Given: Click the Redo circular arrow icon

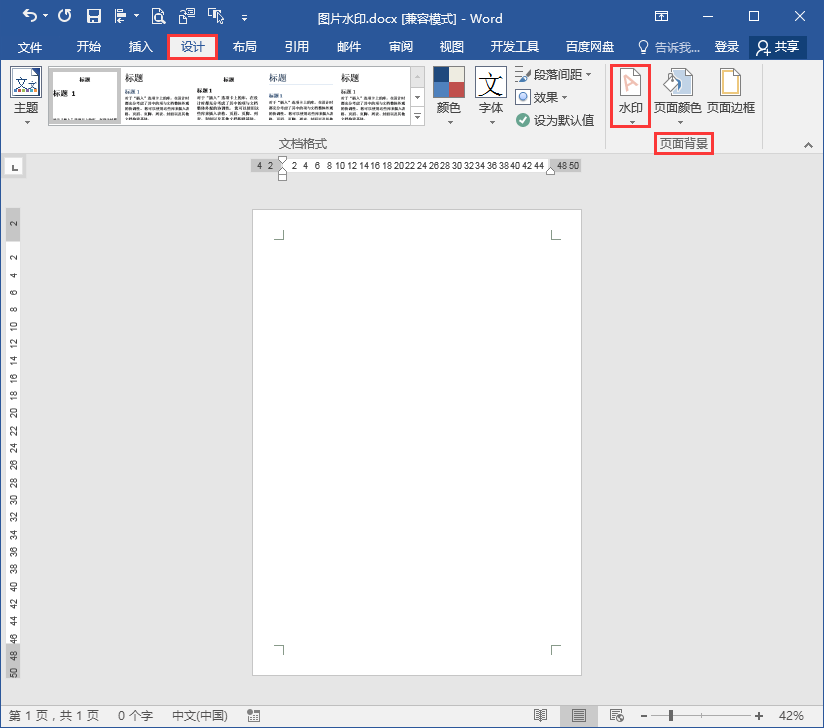Looking at the screenshot, I should click(x=65, y=16).
